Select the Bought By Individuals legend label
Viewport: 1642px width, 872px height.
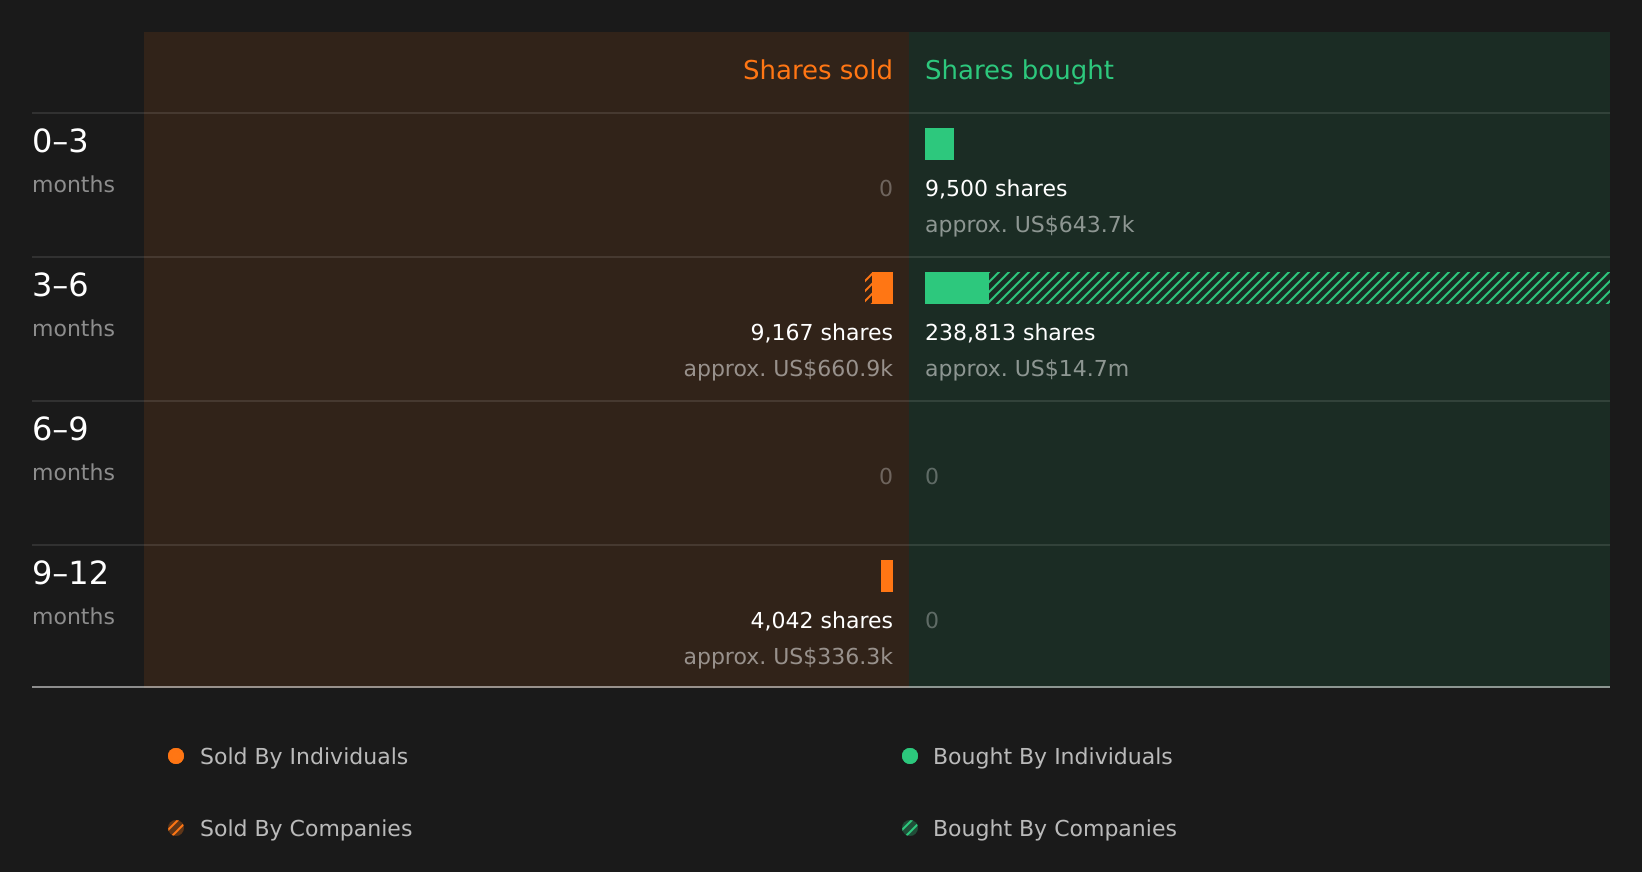click(1052, 757)
